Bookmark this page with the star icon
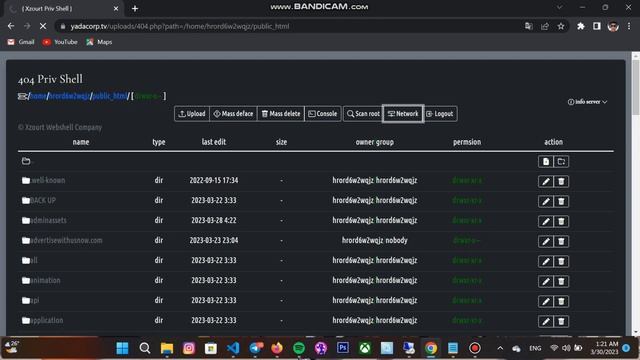Viewport: 640px width, 360px height. 561,26
